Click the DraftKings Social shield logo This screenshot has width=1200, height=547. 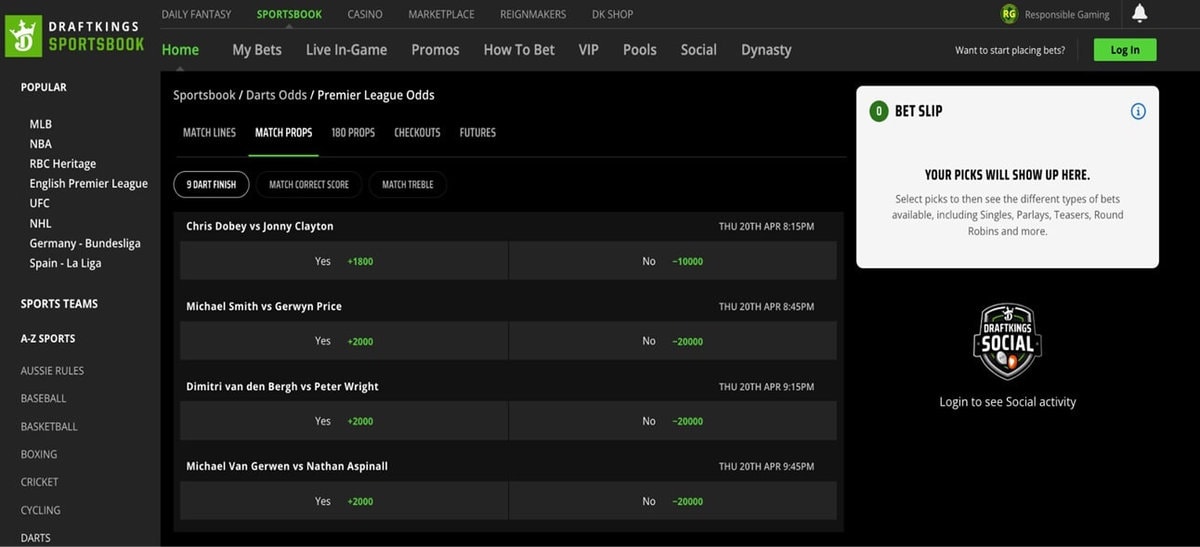coord(1007,341)
